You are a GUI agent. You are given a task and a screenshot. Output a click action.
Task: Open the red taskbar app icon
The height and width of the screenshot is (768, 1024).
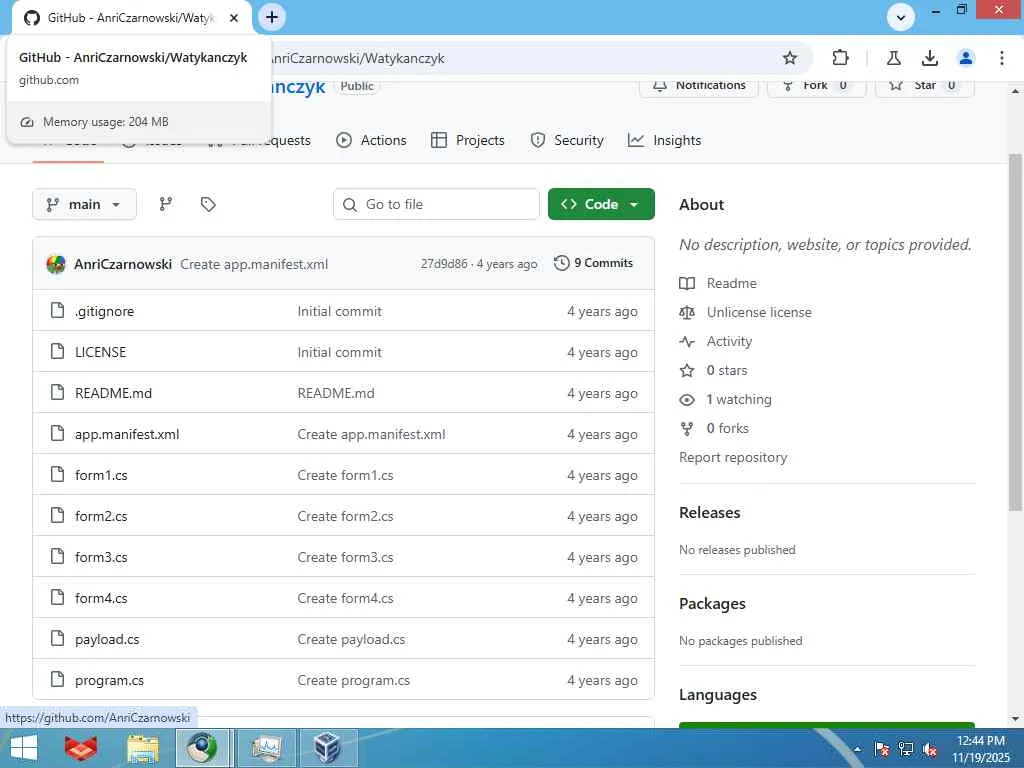81,748
